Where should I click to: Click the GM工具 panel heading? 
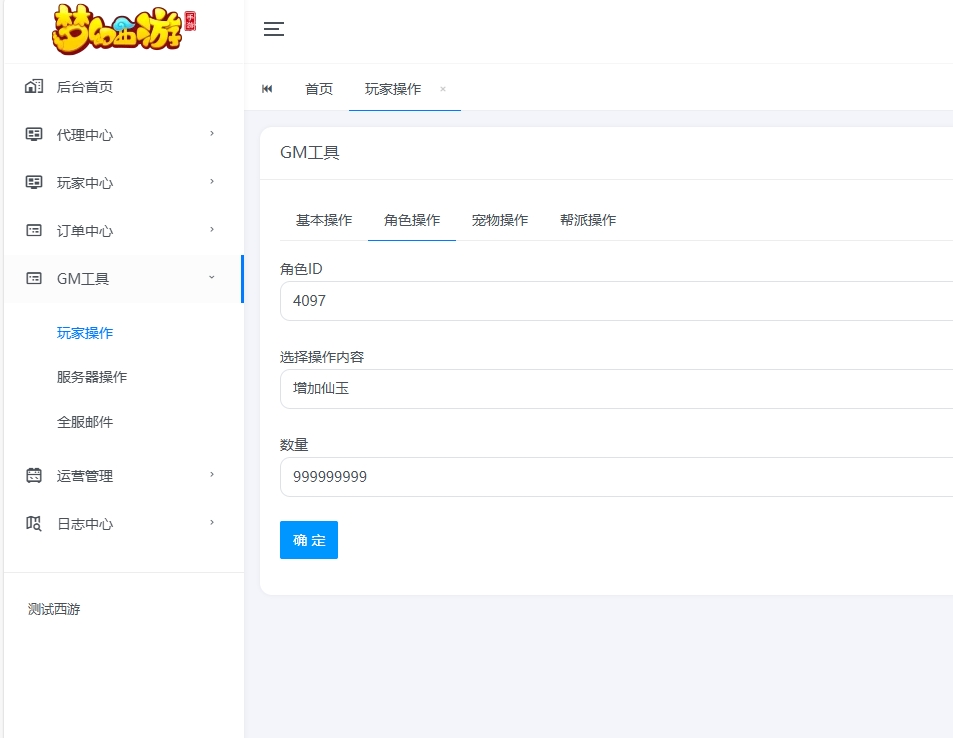tap(310, 153)
